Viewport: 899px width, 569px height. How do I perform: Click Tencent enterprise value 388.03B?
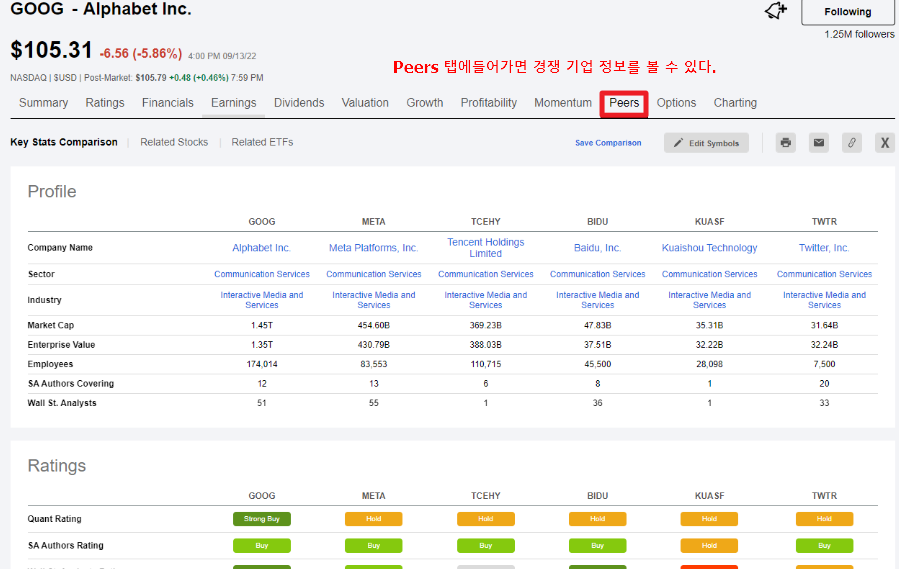click(486, 345)
